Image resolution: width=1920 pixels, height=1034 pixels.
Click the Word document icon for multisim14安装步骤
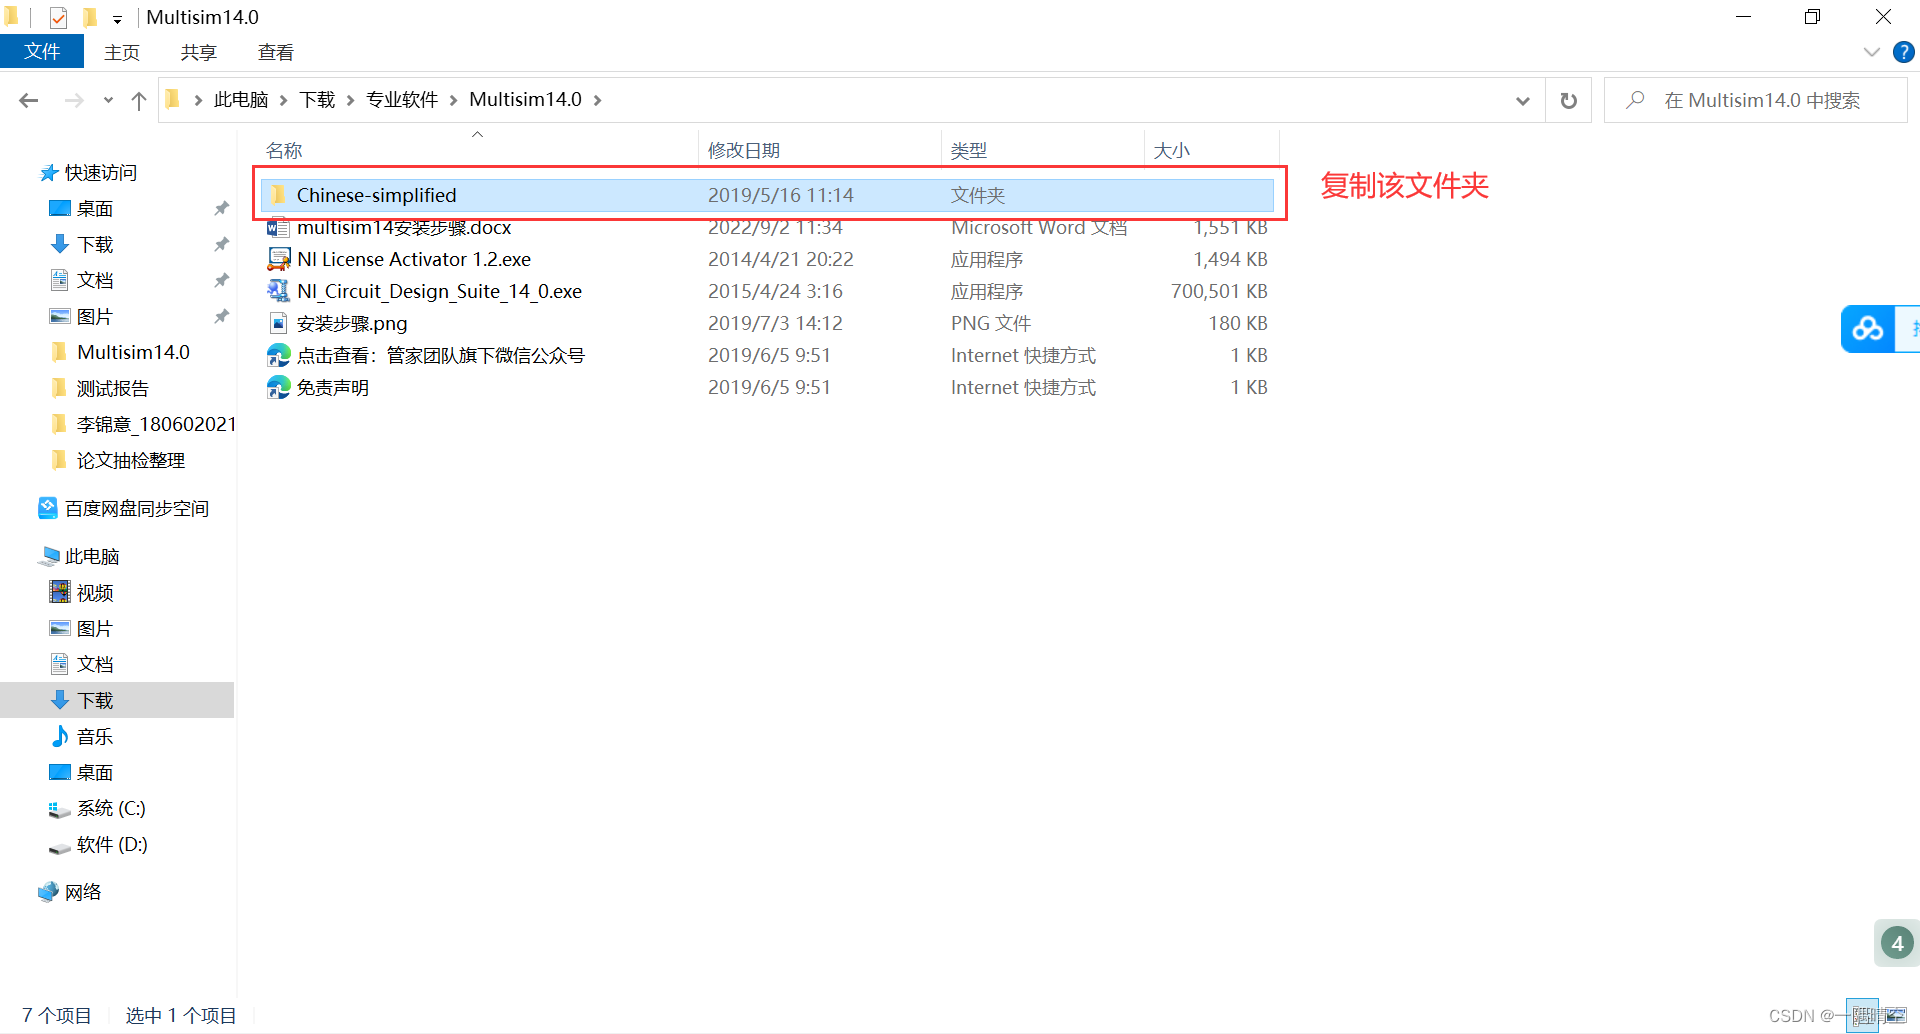[x=278, y=228]
